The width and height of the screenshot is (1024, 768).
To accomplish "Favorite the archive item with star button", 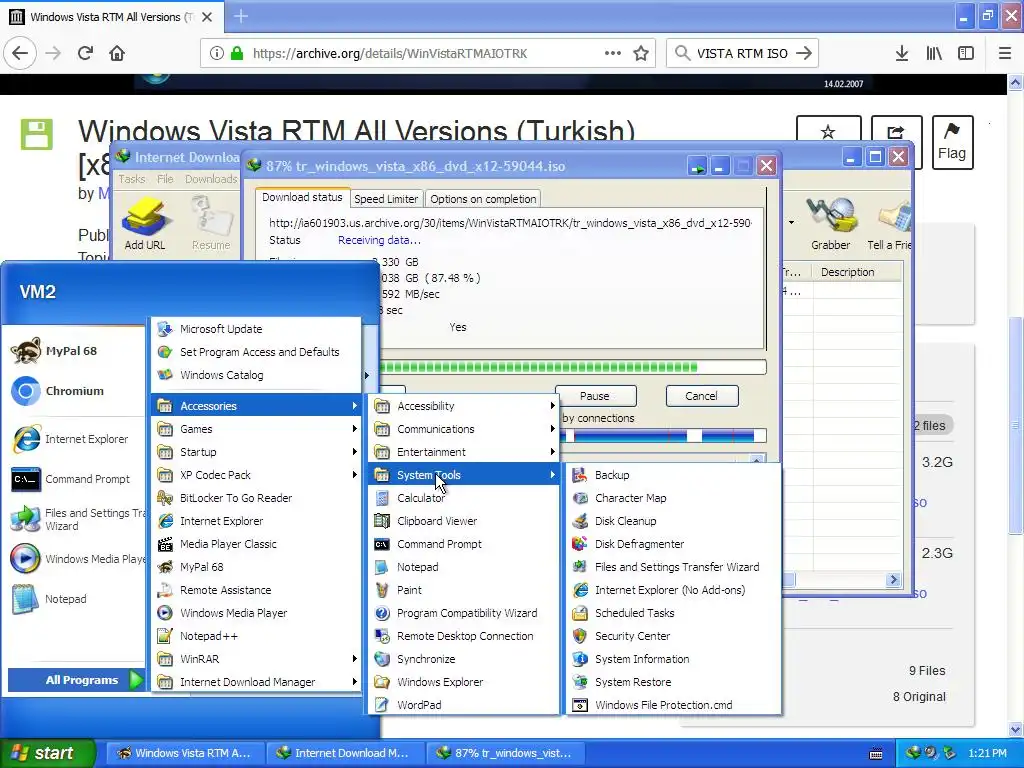I will (828, 131).
